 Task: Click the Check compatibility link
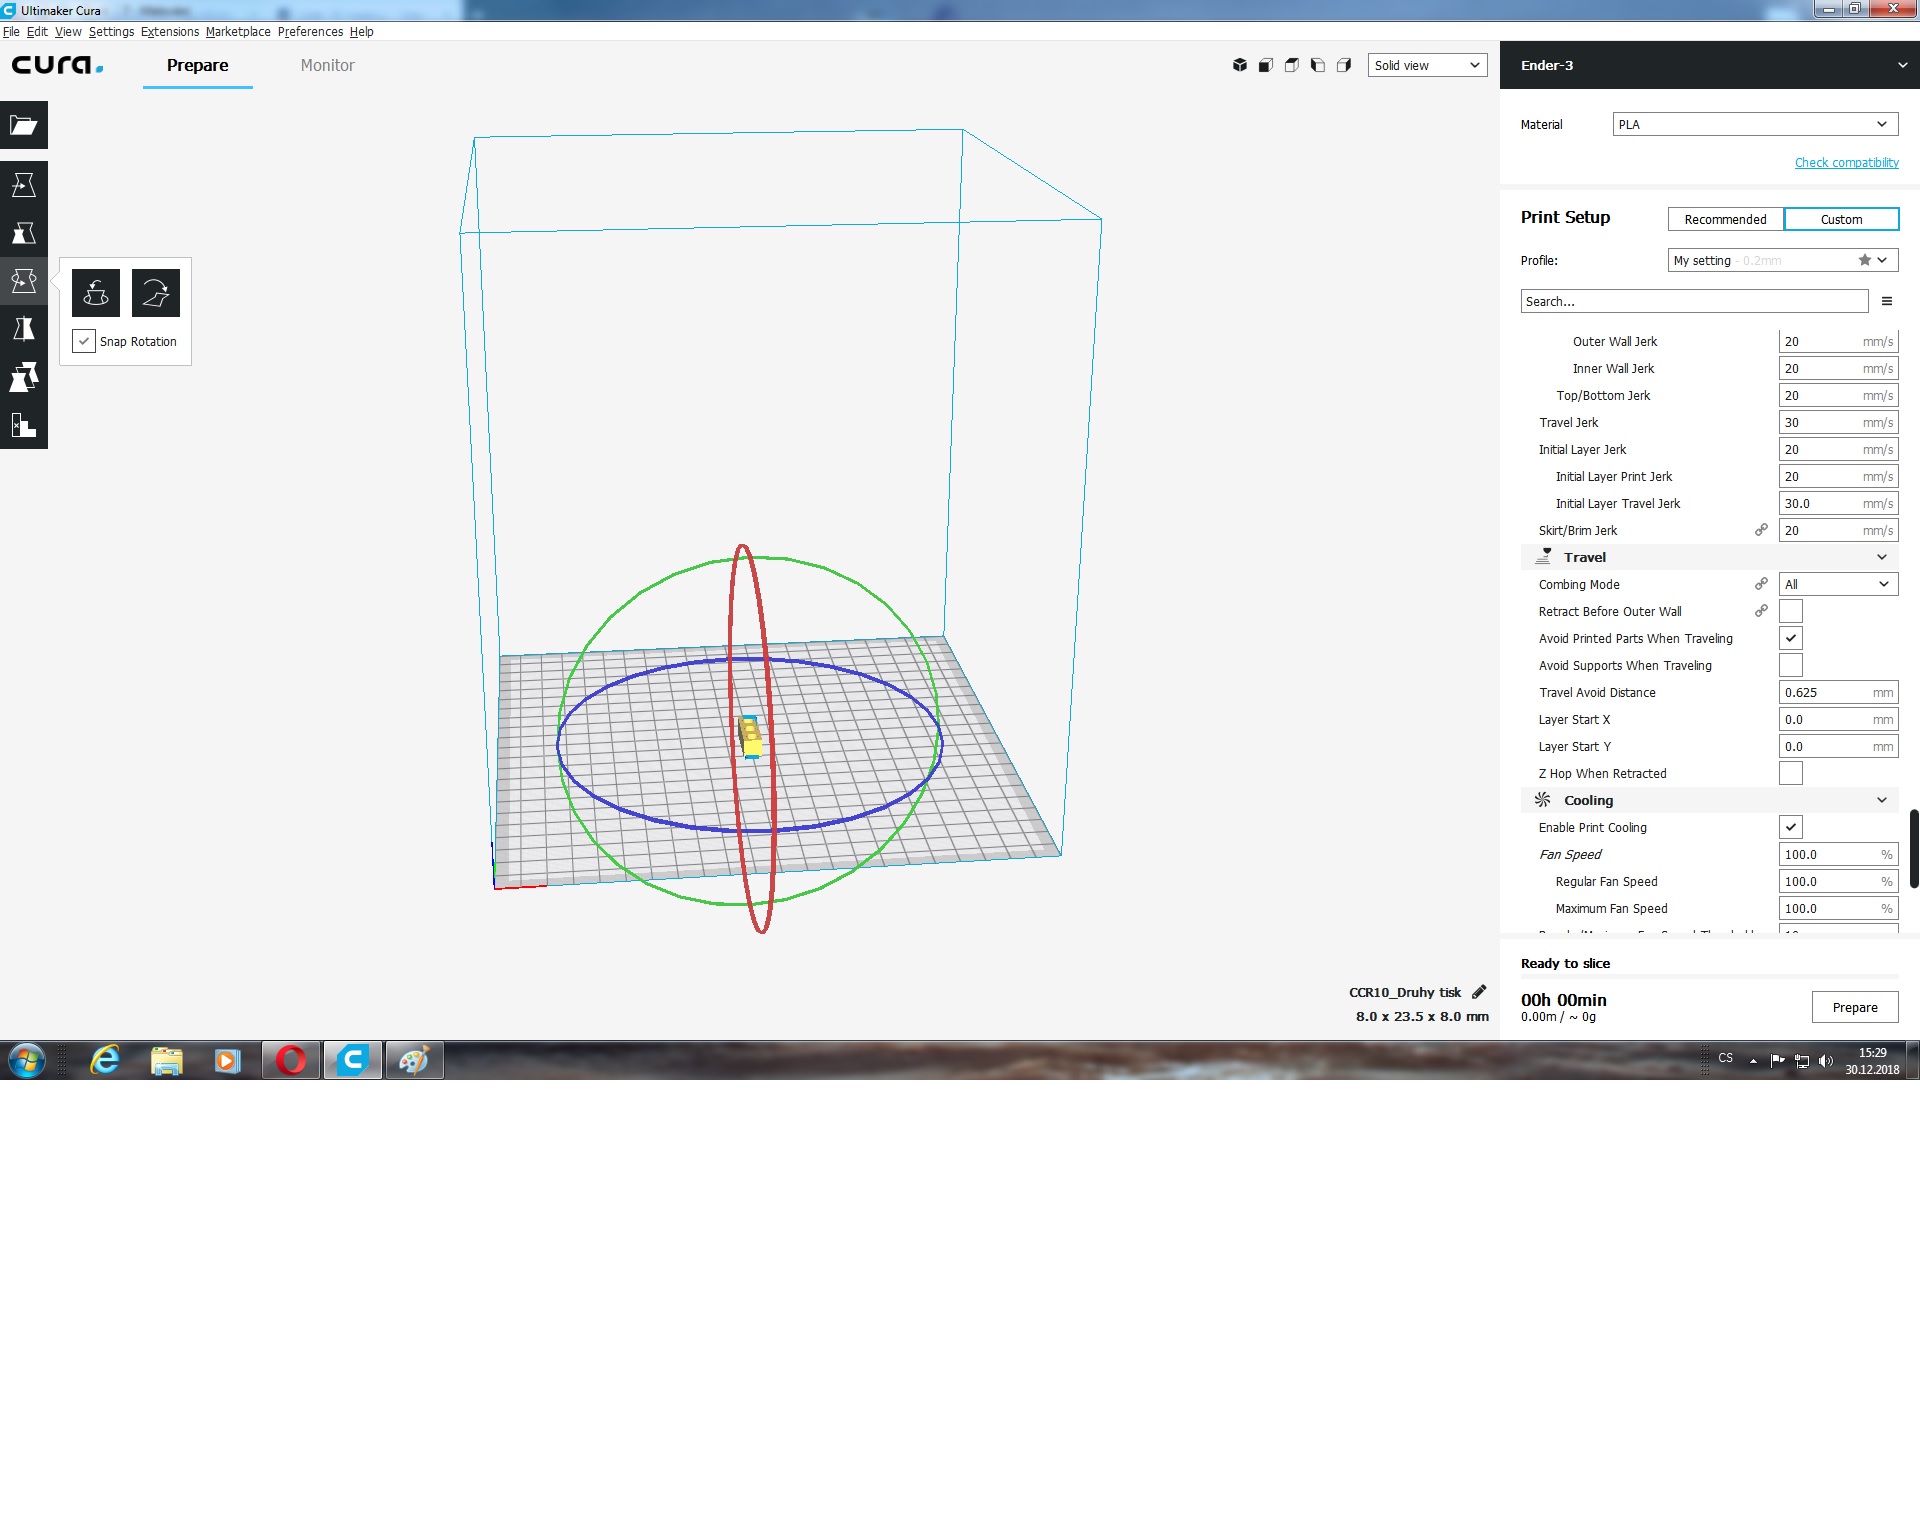point(1846,162)
